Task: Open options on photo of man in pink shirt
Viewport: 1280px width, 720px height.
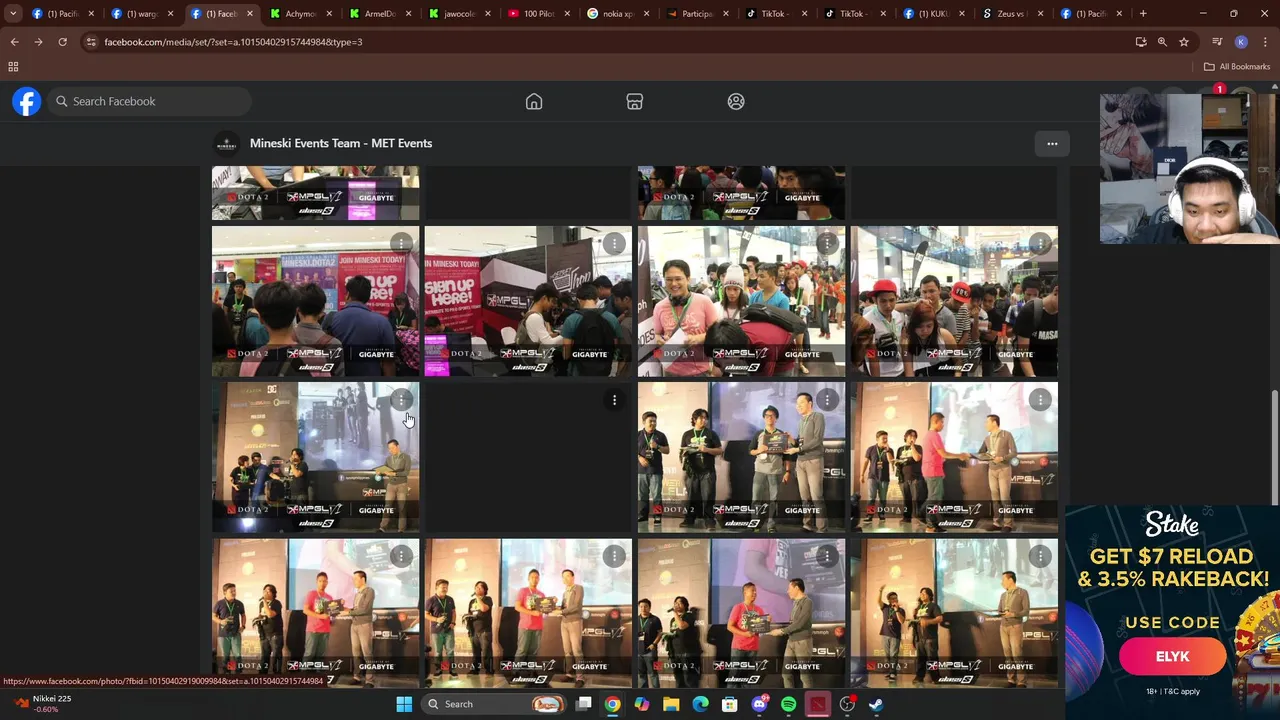Action: [x=827, y=243]
